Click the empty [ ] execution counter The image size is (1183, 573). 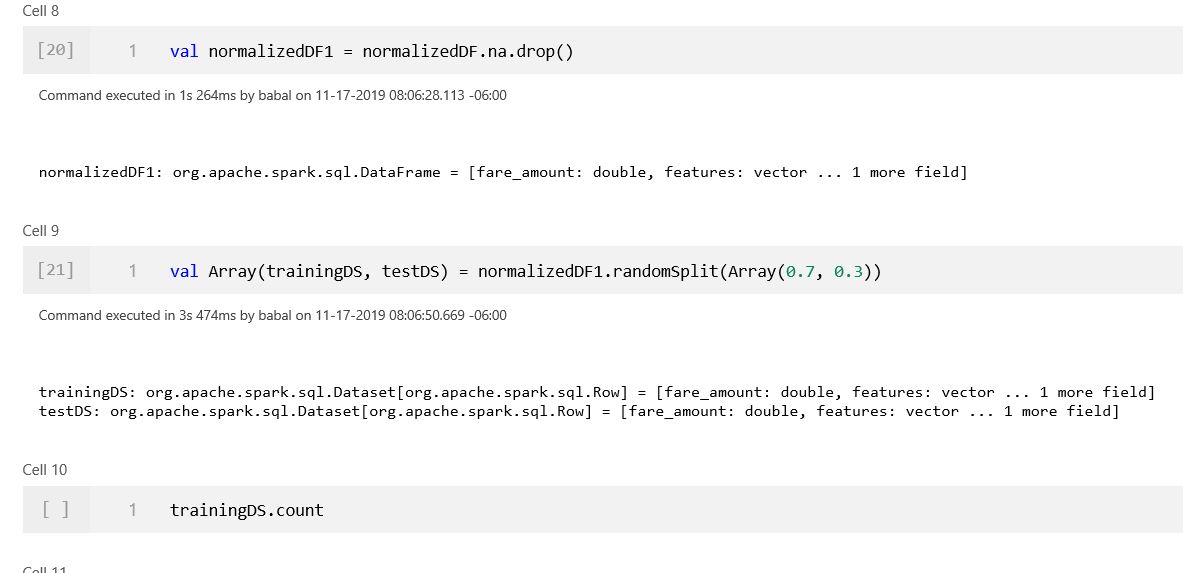56,509
